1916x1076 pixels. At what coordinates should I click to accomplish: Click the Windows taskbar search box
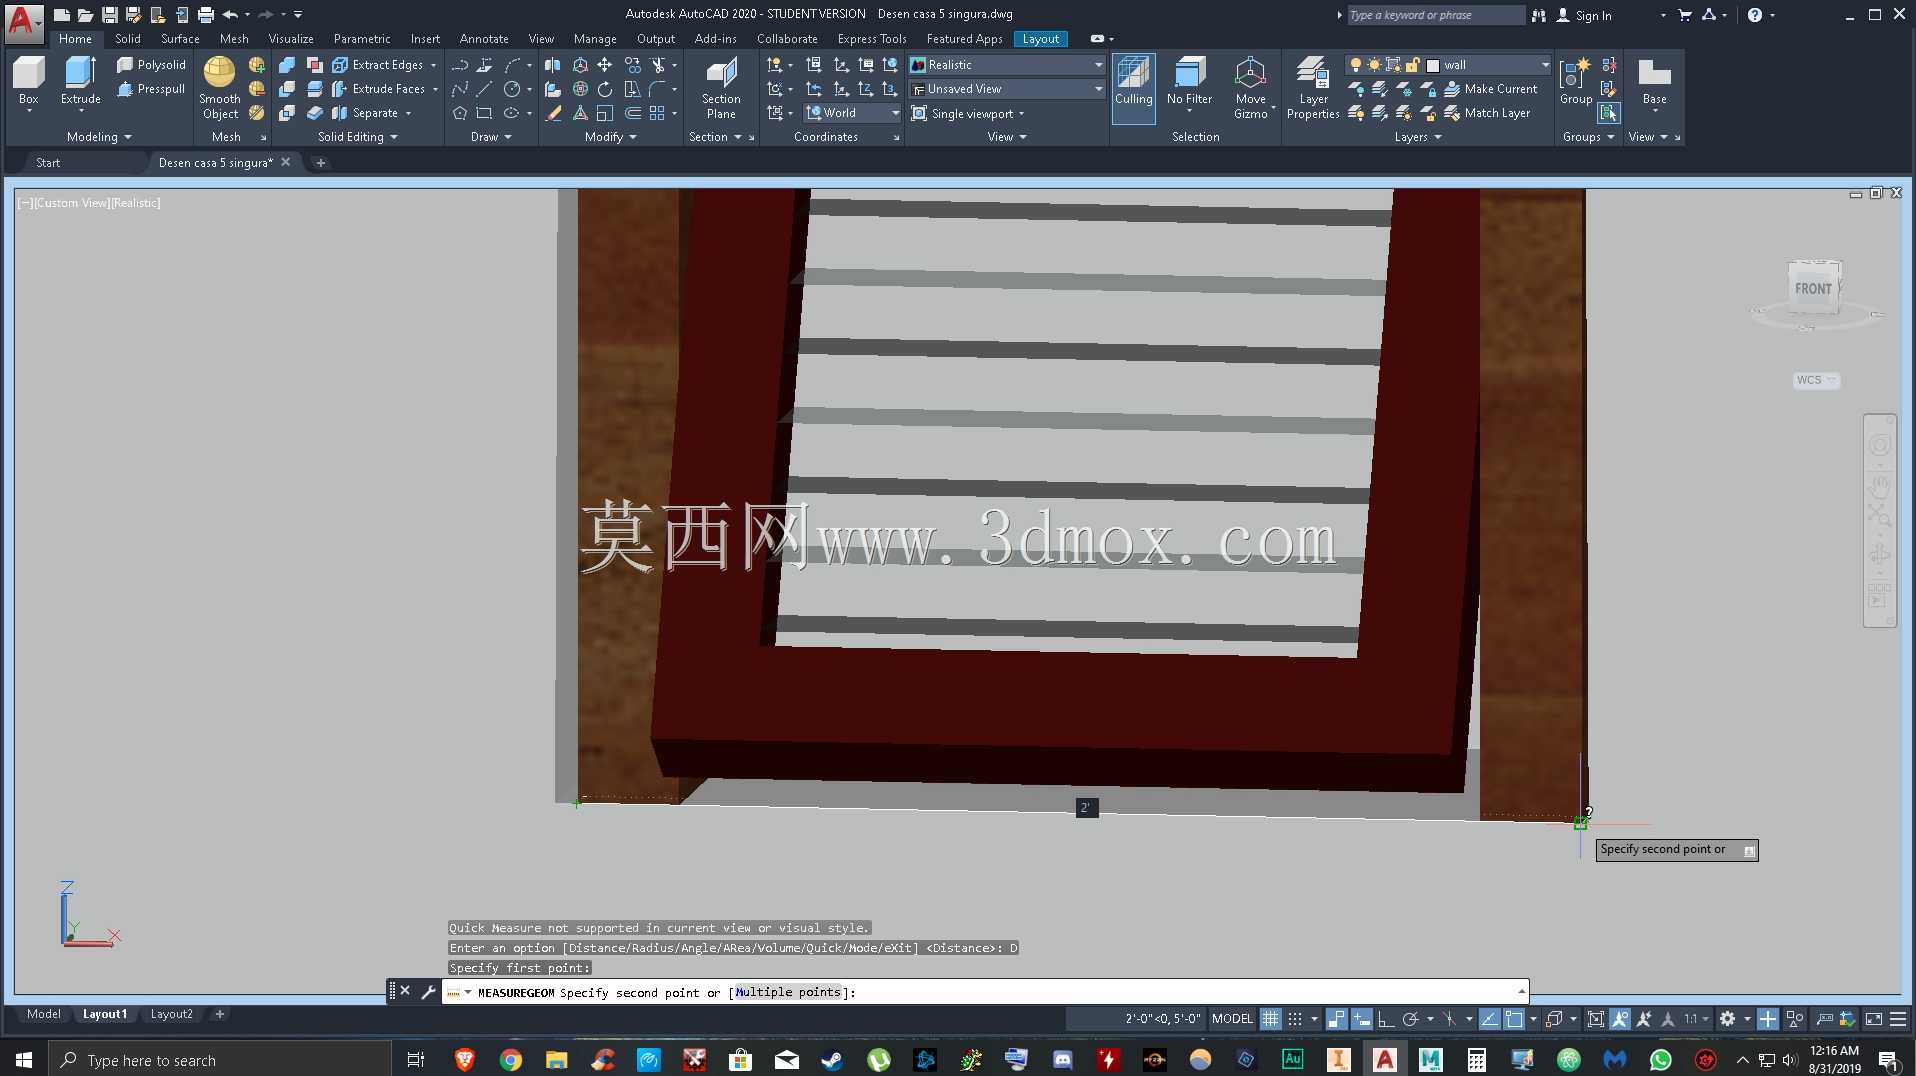click(x=220, y=1059)
